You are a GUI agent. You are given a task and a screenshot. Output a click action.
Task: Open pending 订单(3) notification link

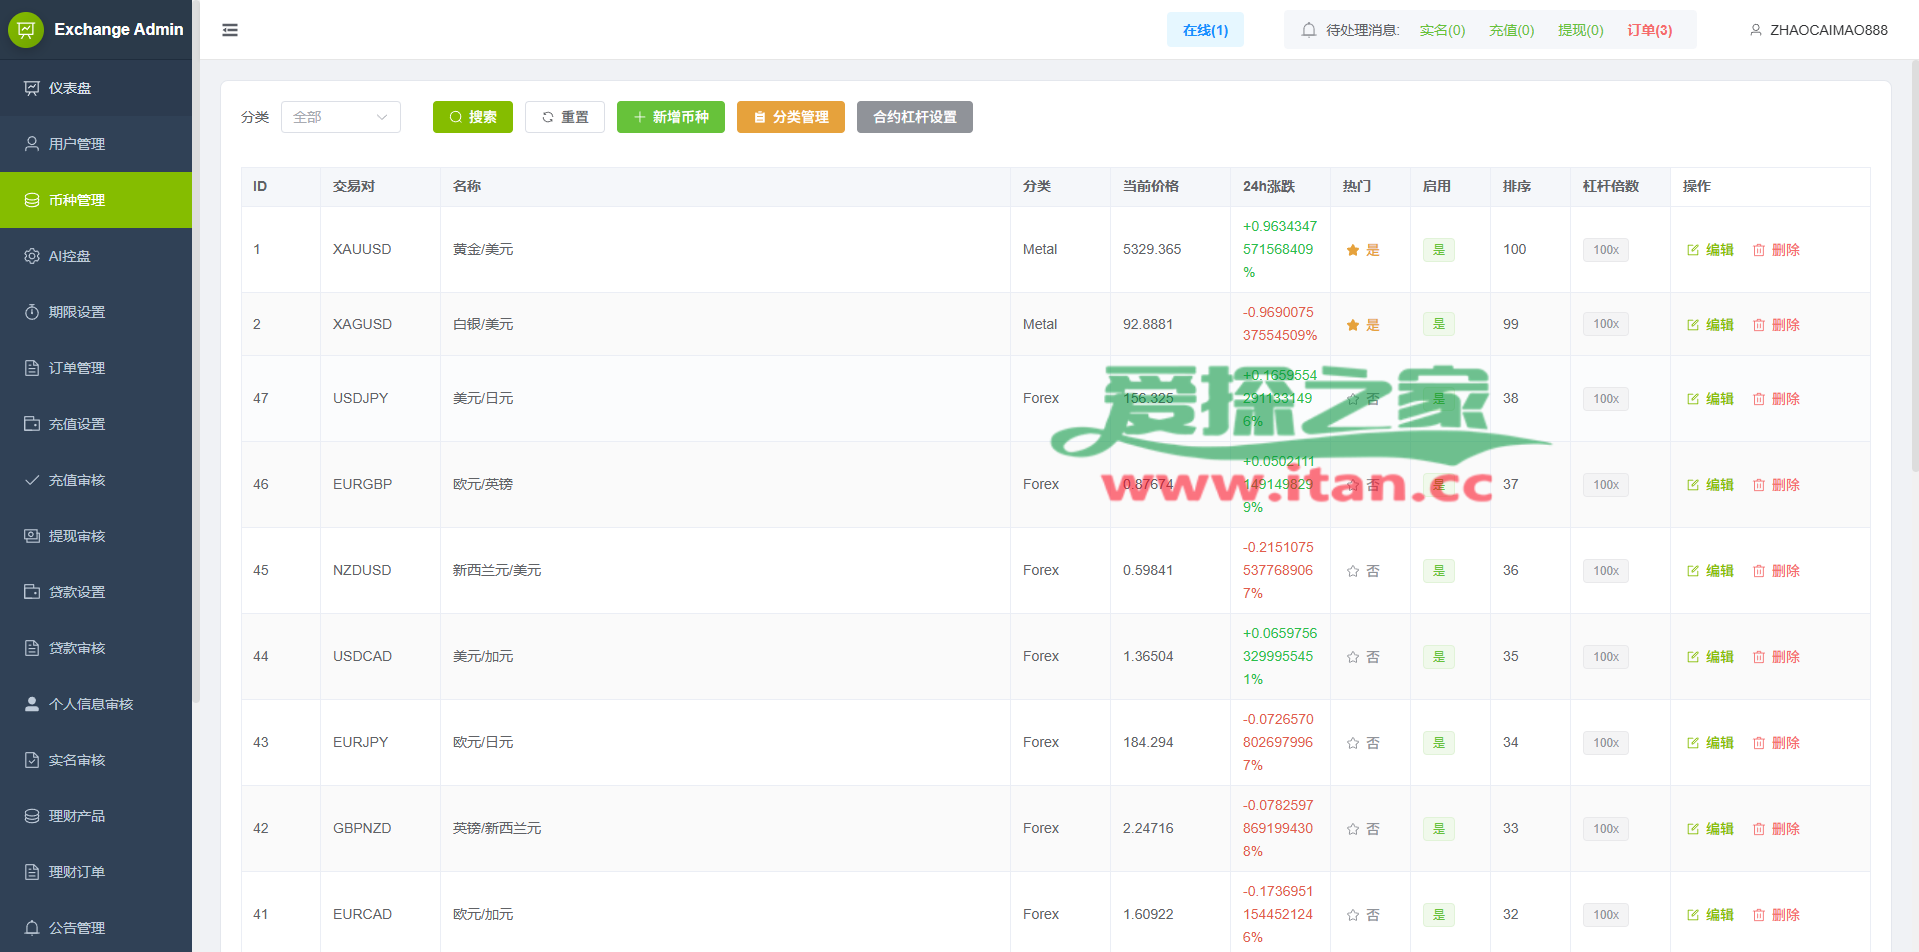[1649, 30]
